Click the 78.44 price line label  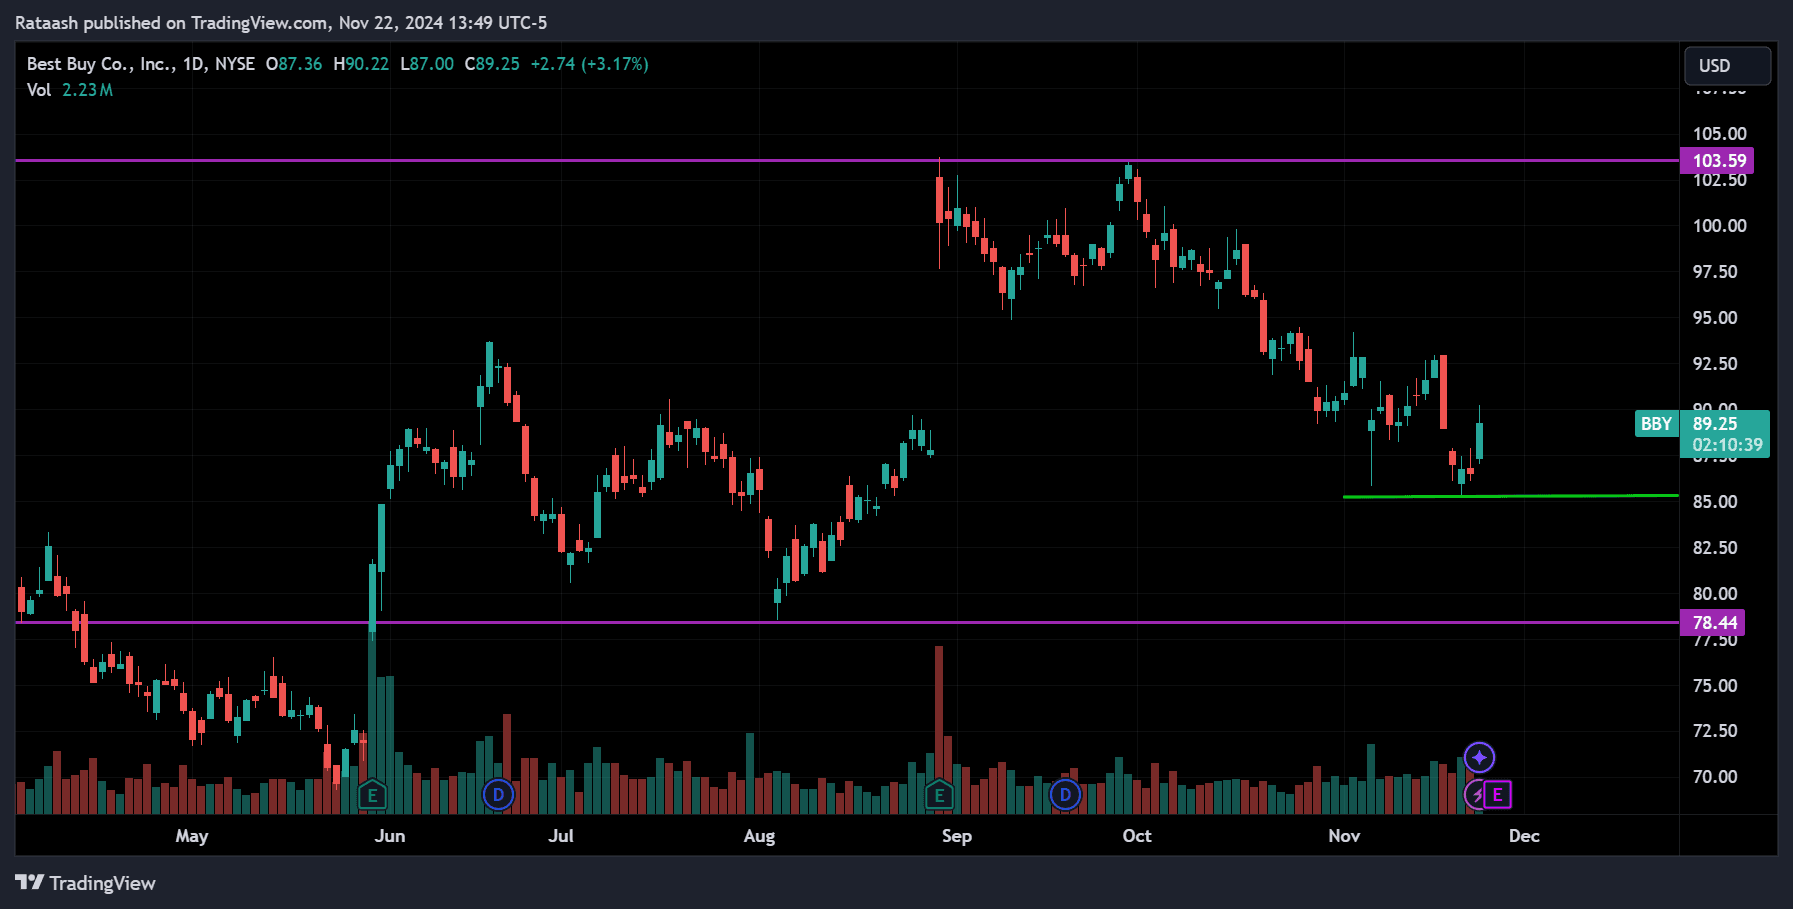click(1713, 623)
